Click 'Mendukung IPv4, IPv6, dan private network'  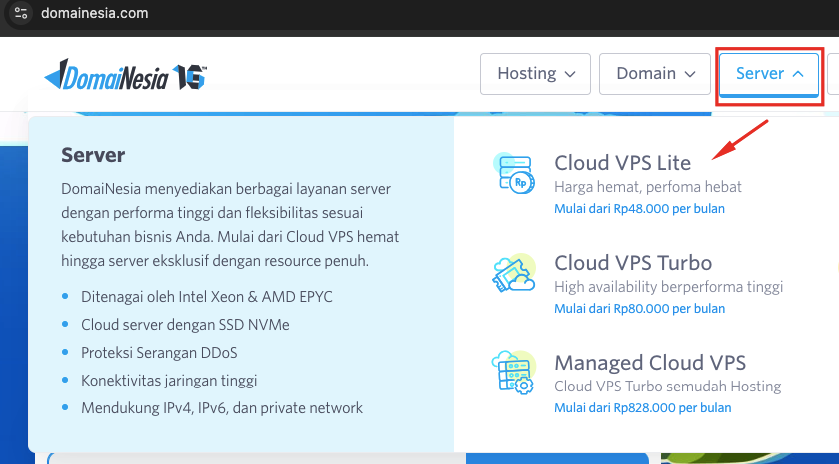(222, 408)
